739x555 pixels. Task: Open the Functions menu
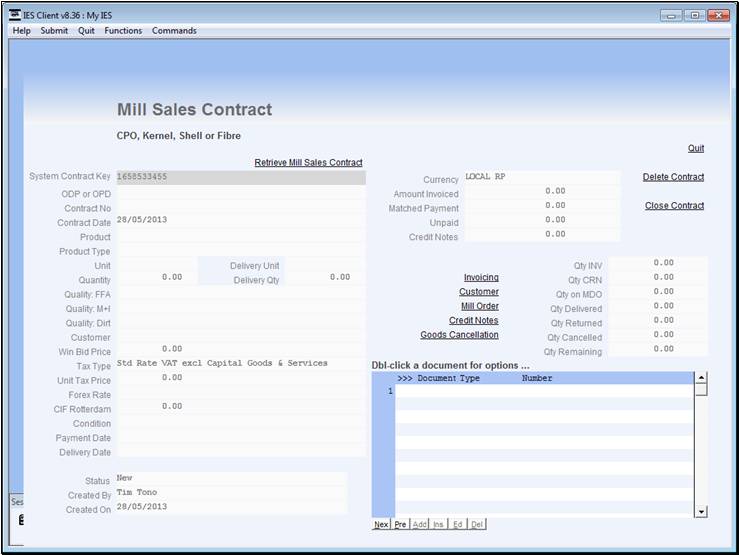[x=123, y=31]
